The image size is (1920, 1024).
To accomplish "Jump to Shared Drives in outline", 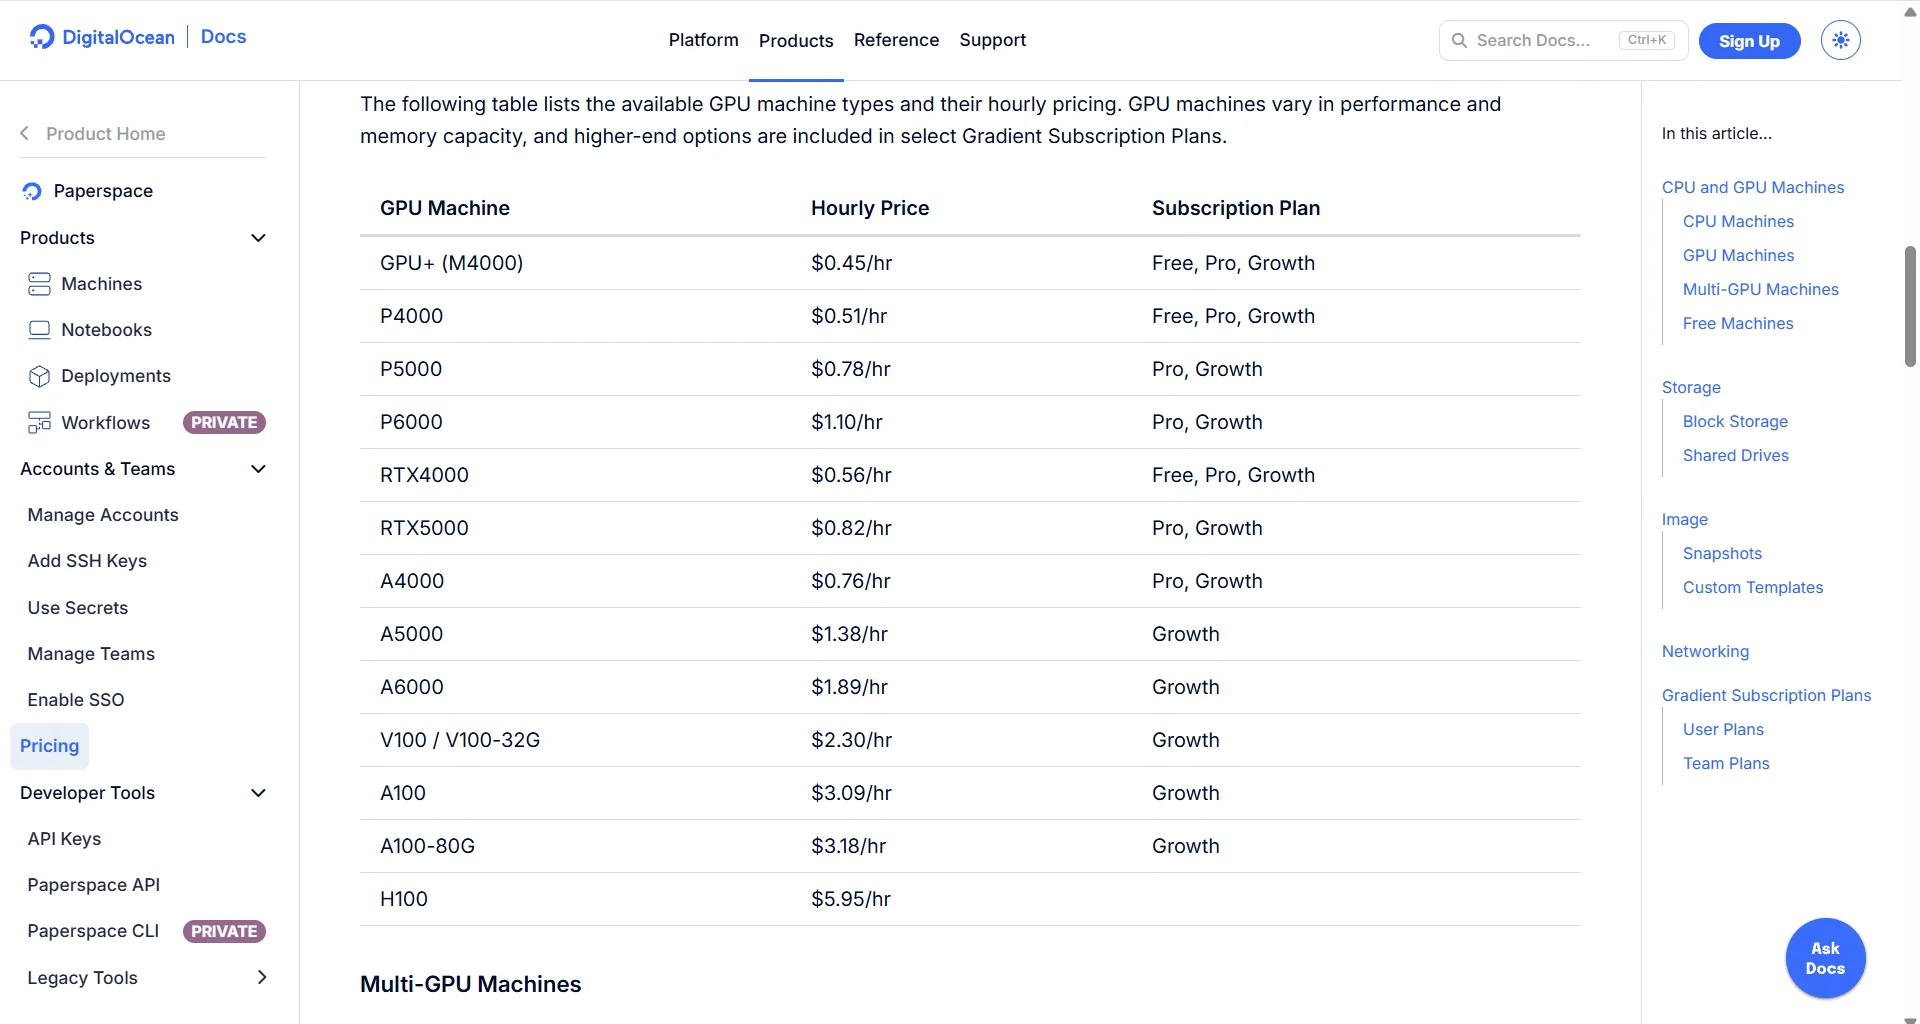I will [1735, 455].
